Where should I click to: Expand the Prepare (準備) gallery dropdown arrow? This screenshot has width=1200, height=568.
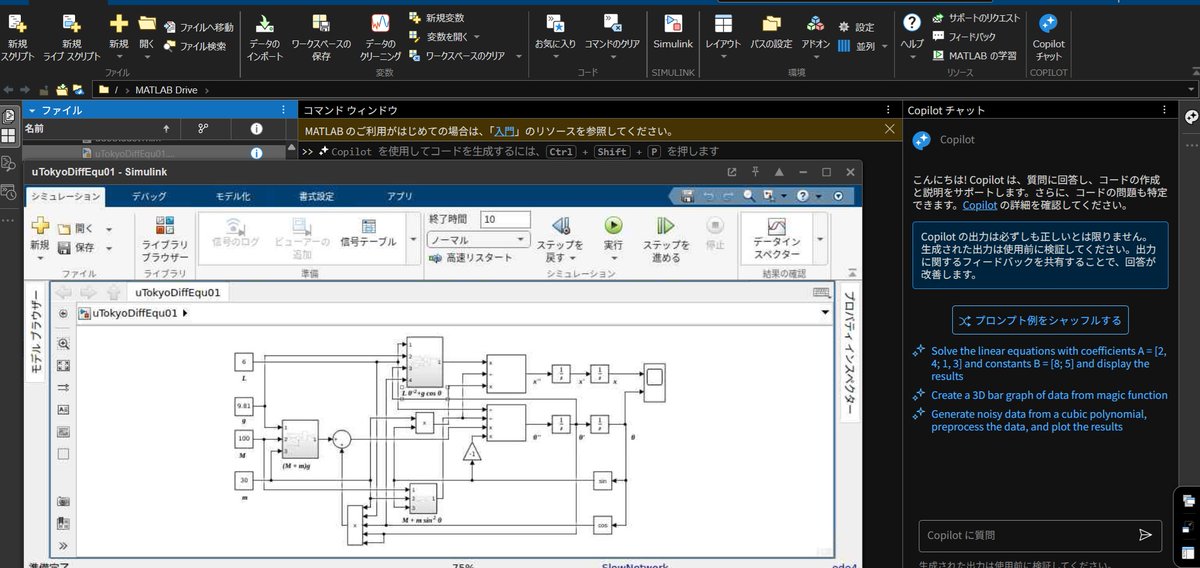pyautogui.click(x=413, y=240)
